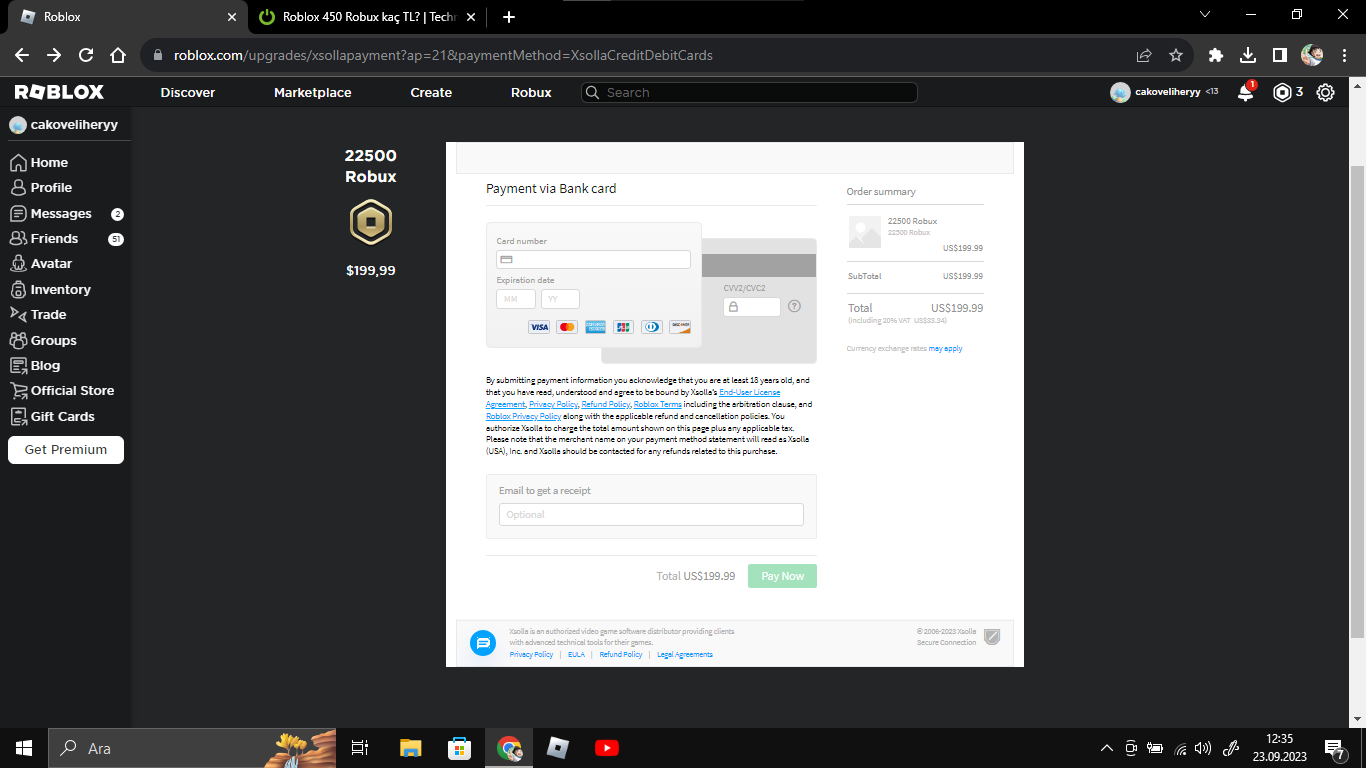Open the Roblox notifications bell
This screenshot has height=768, width=1366.
[1245, 92]
